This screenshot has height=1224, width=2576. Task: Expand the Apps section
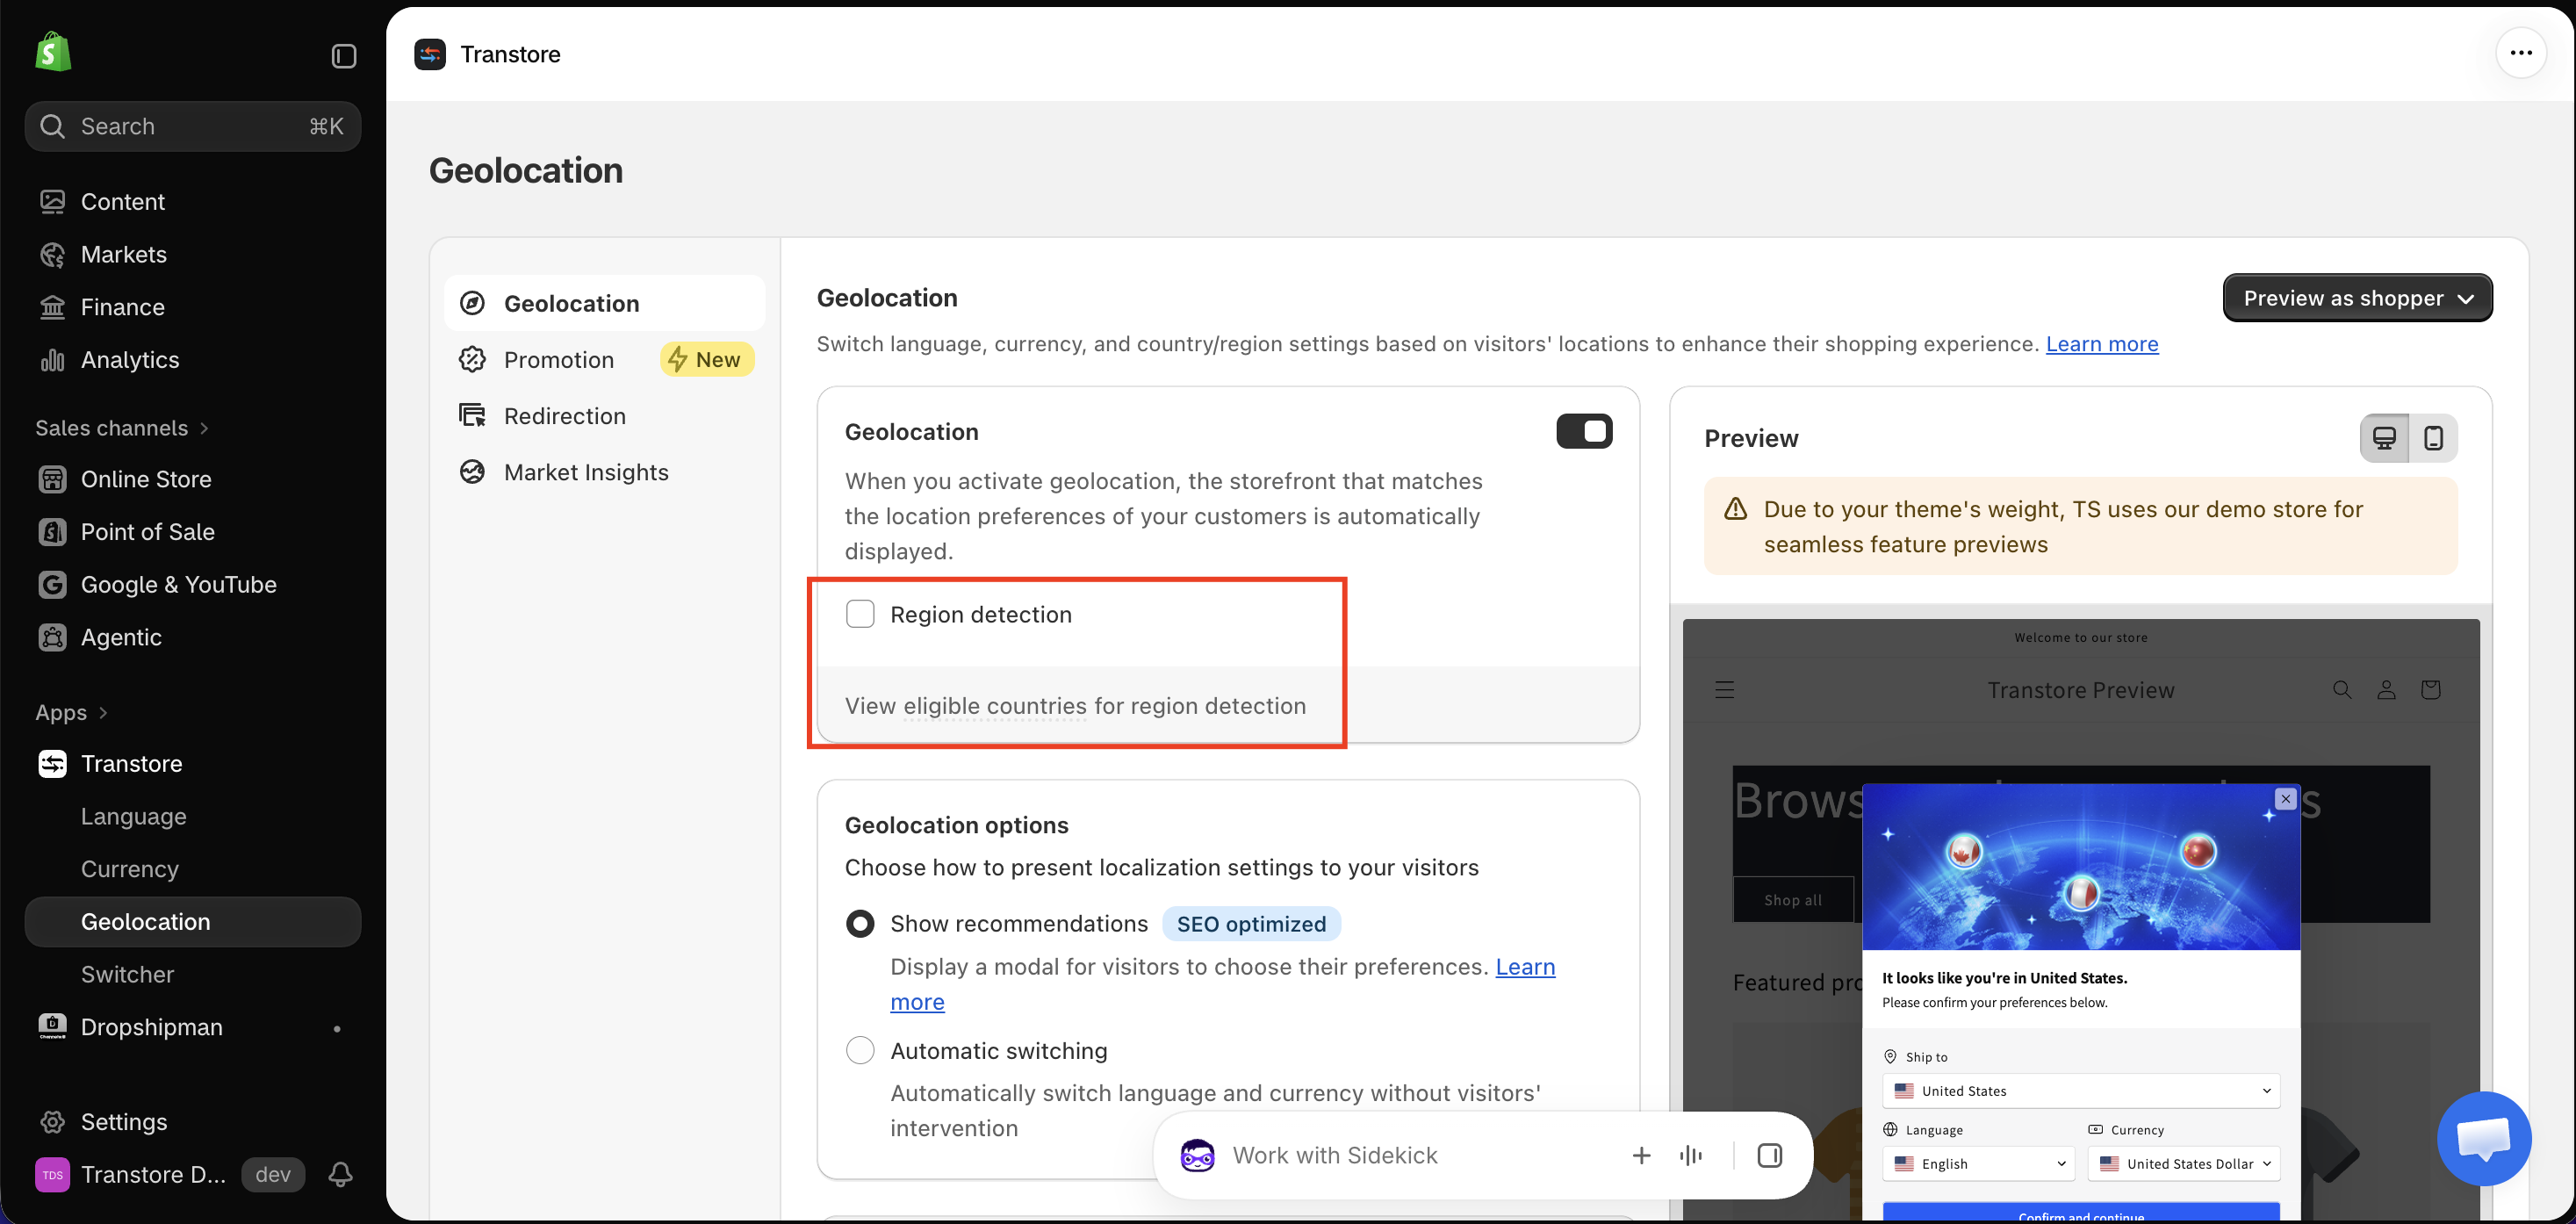click(71, 713)
